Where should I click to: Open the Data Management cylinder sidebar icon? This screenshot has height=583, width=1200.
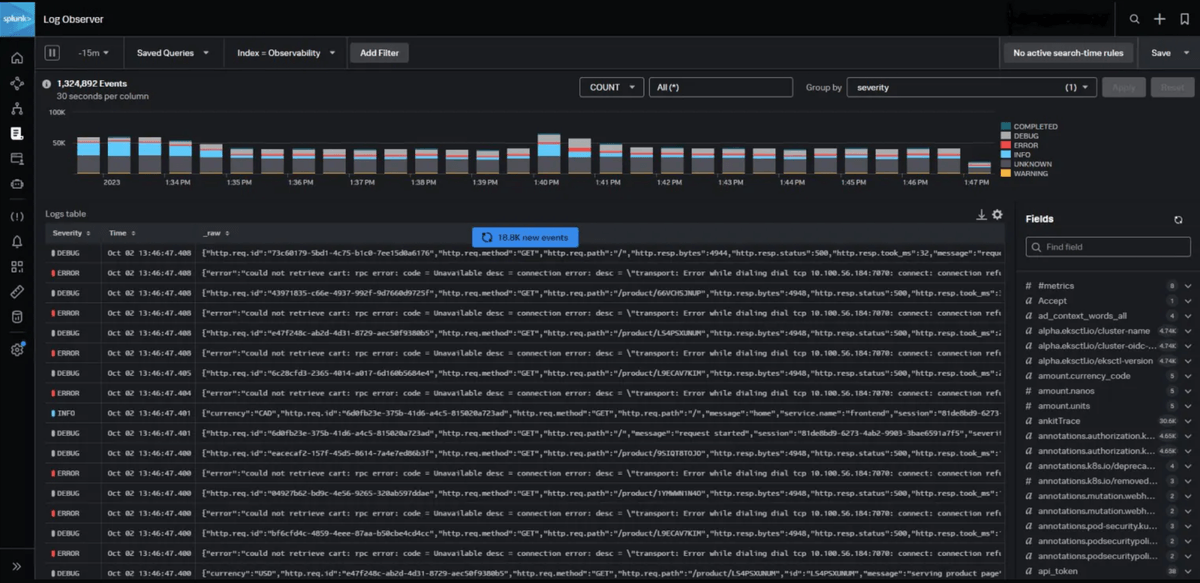17,316
